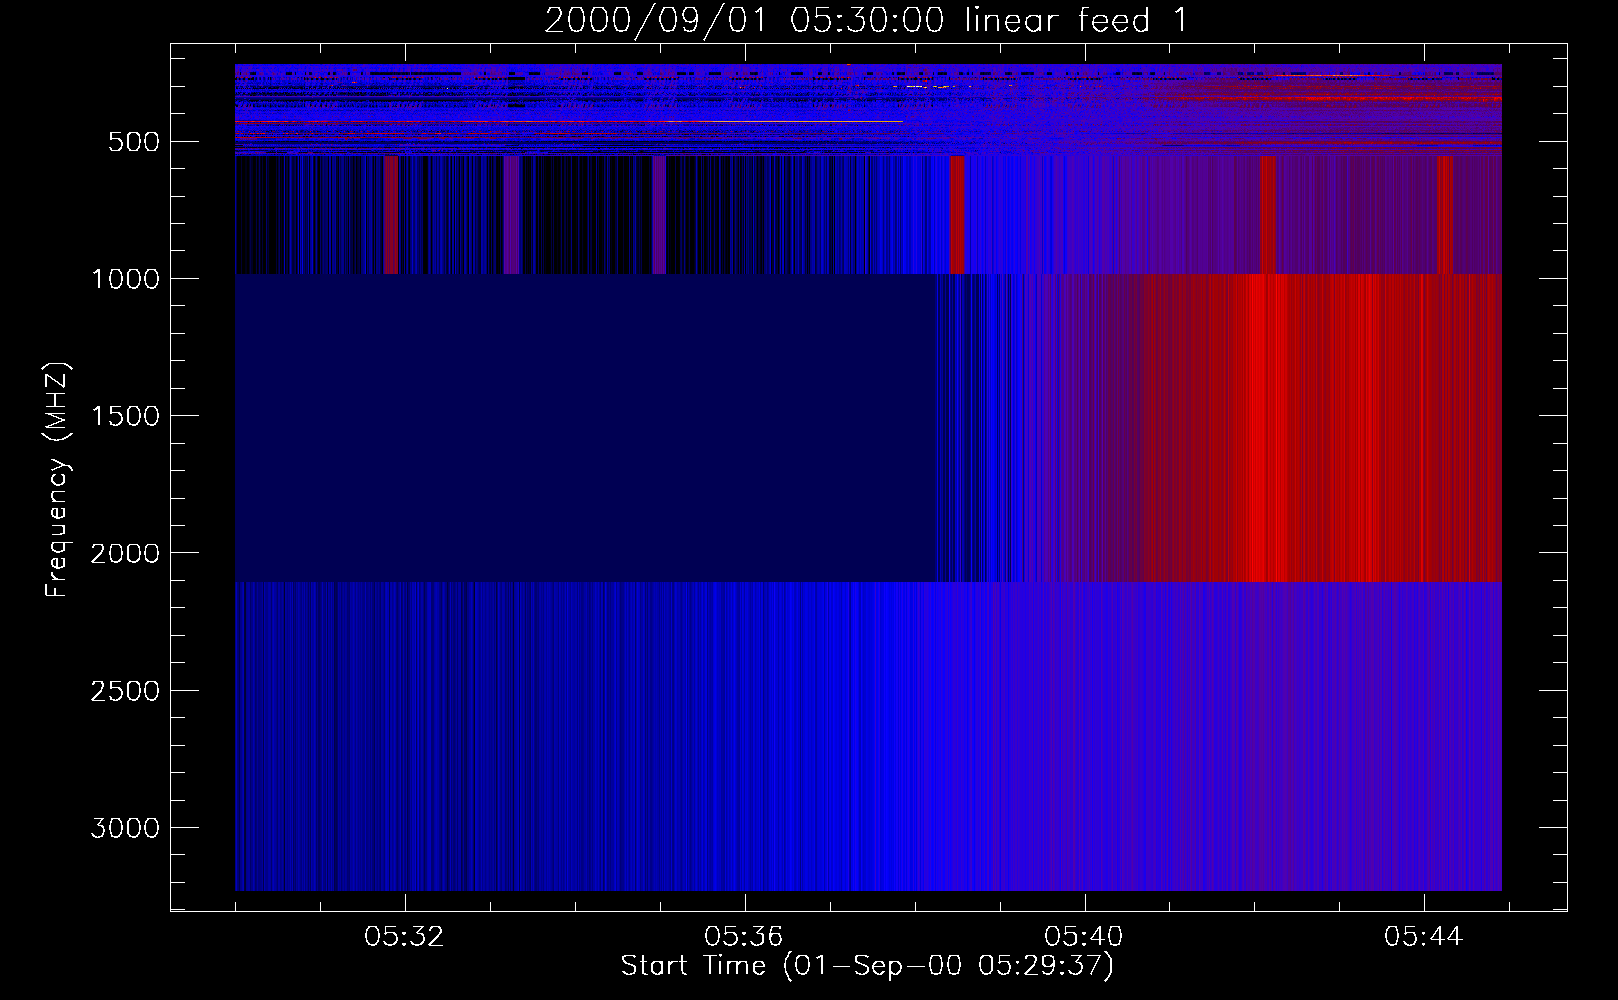Click the 05:40 time tick label
The width and height of the screenshot is (1618, 1000).
pos(1084,937)
